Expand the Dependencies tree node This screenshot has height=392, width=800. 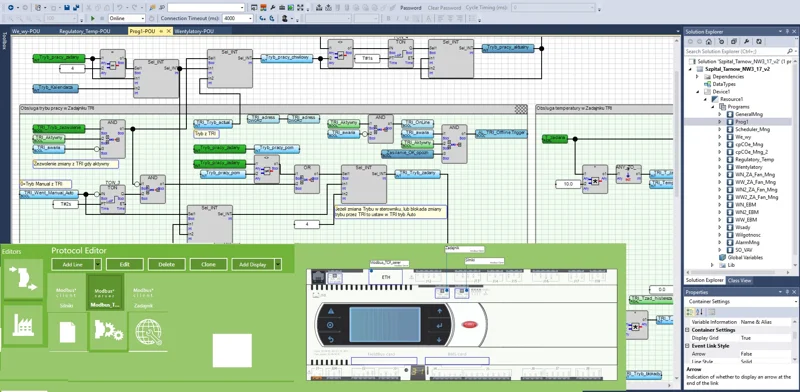coord(697,77)
